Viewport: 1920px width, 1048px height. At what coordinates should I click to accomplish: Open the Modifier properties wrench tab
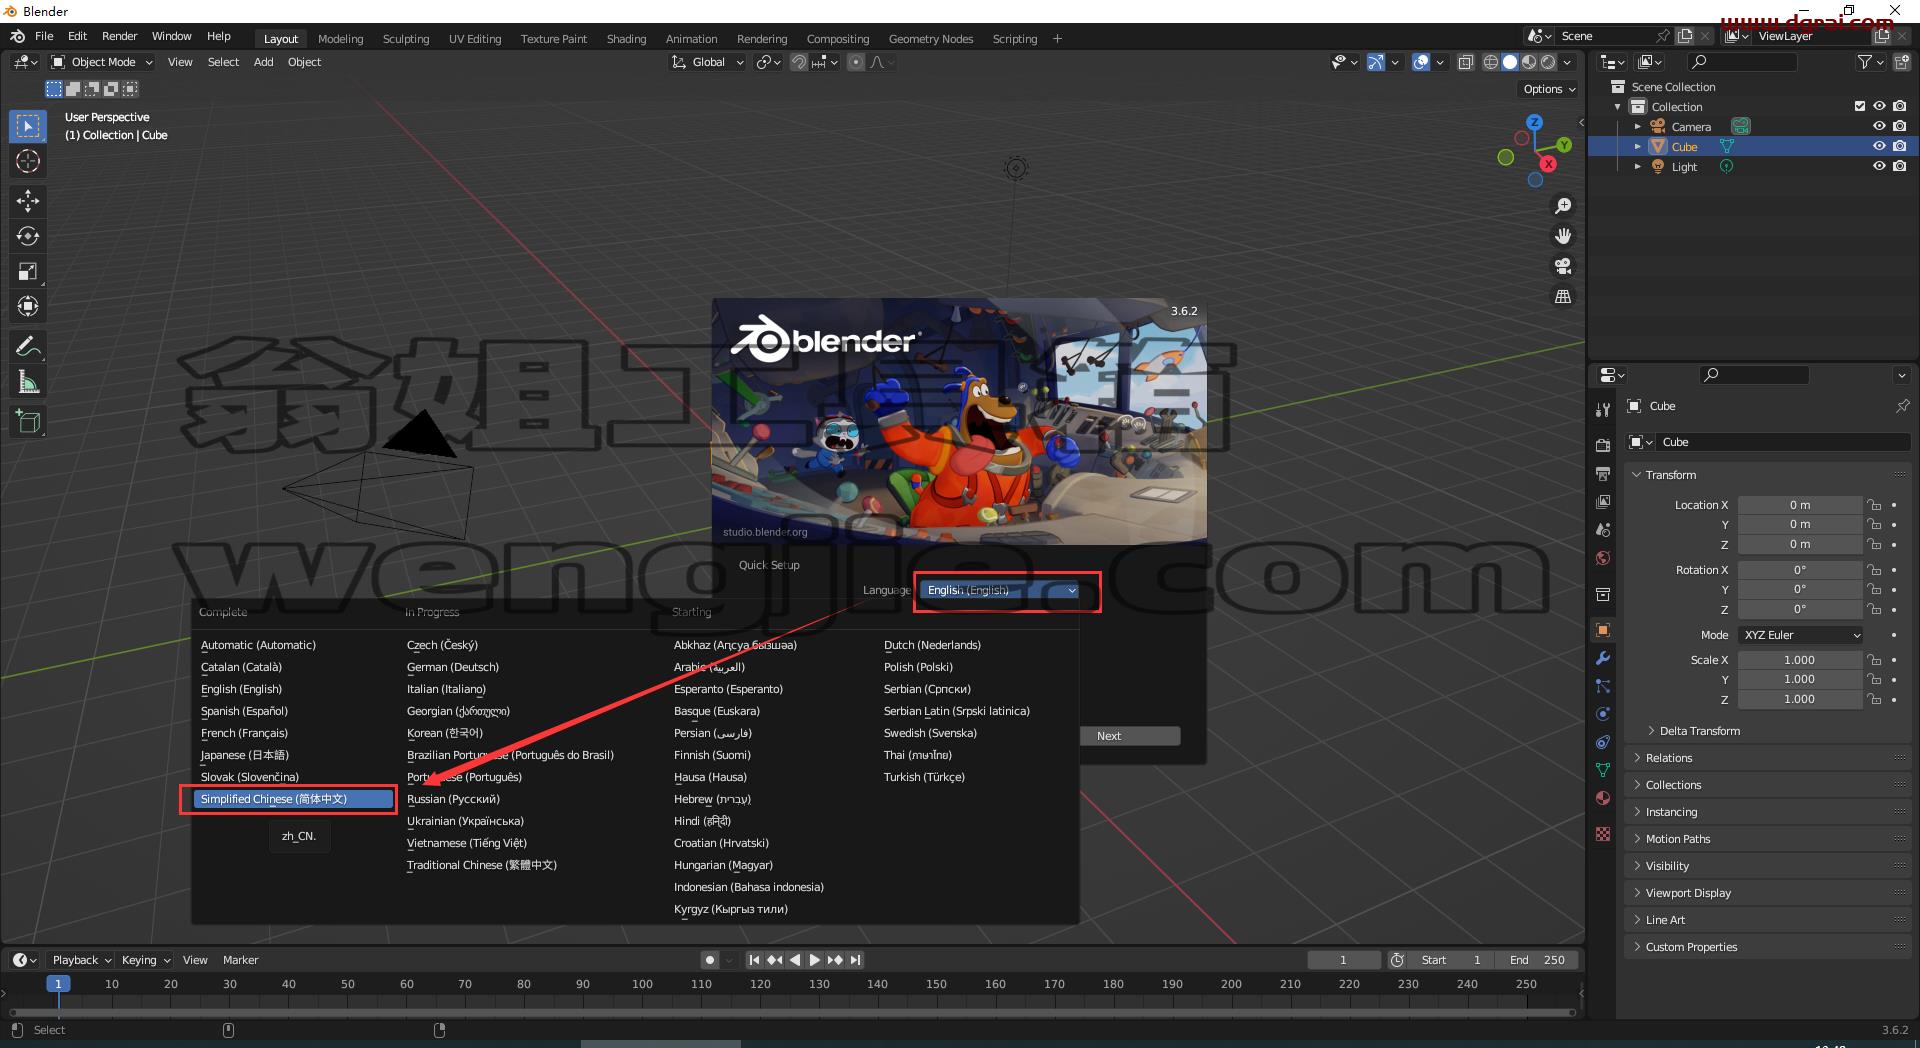pyautogui.click(x=1603, y=658)
